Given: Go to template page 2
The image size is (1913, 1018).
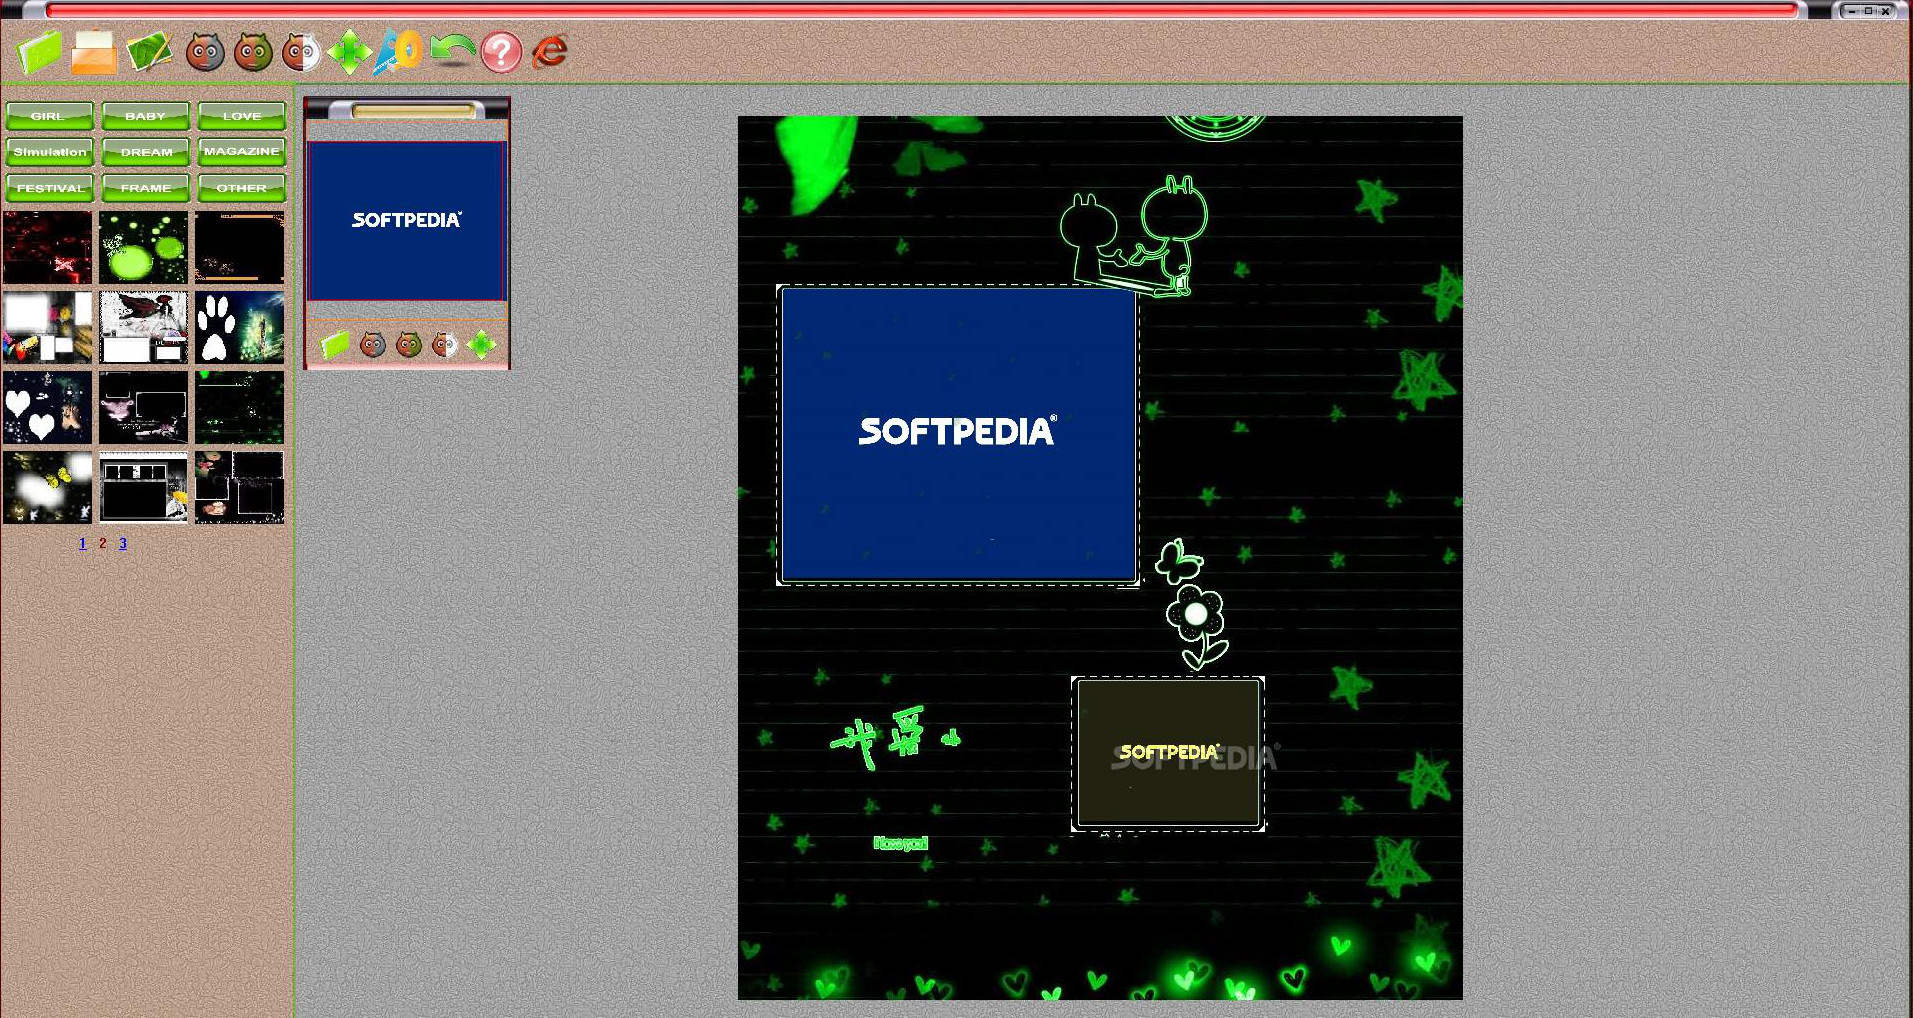Looking at the screenshot, I should coord(102,543).
